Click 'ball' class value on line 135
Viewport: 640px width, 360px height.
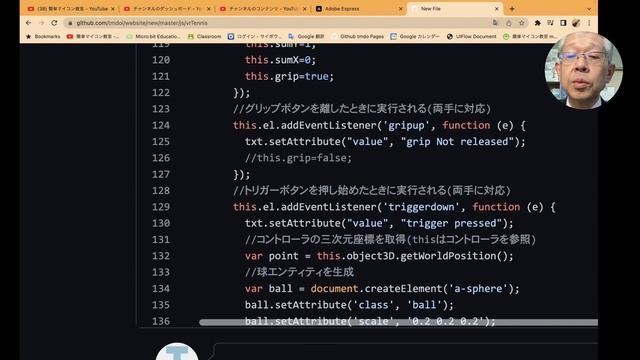point(424,305)
